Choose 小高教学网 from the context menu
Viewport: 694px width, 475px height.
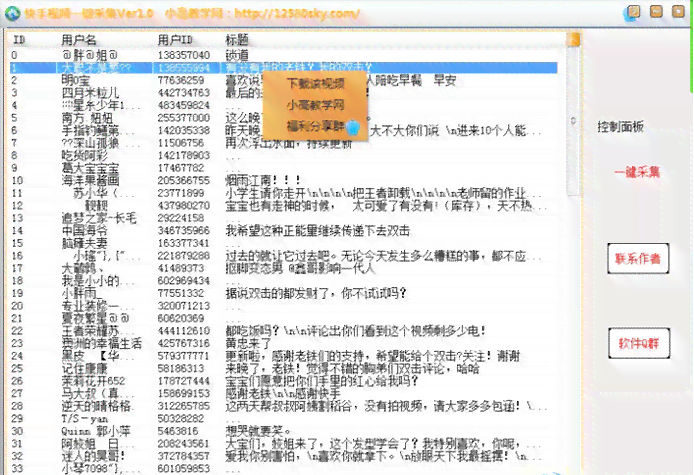coord(316,105)
